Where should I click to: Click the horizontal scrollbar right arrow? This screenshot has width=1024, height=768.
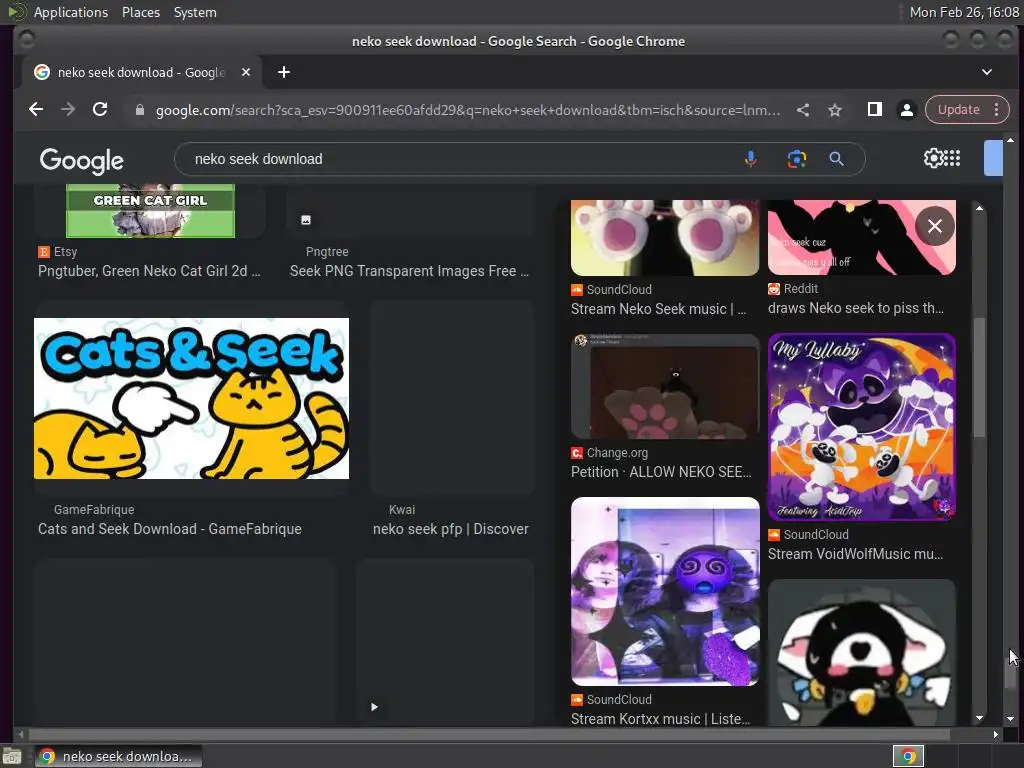995,735
